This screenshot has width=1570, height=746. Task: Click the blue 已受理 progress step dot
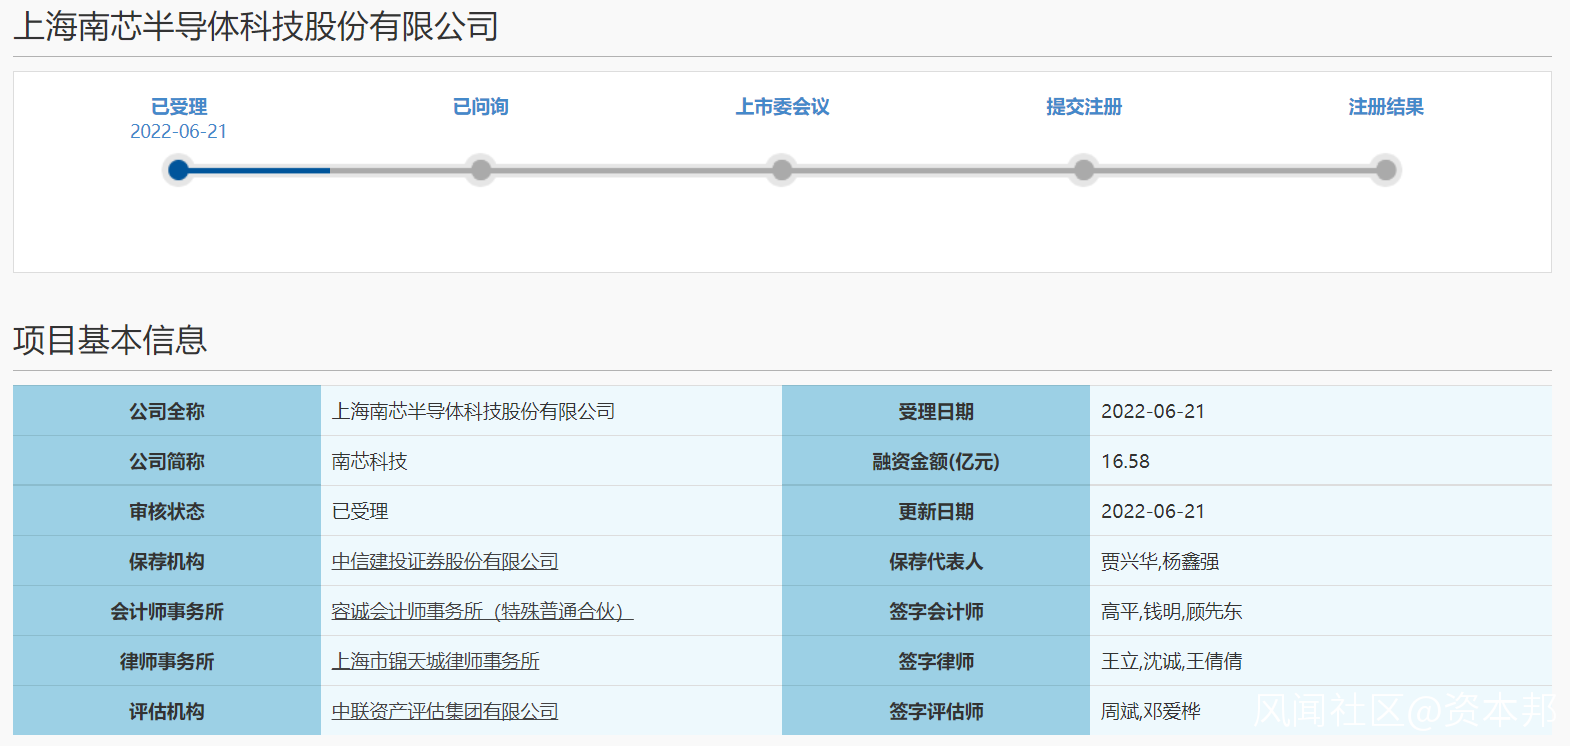pos(179,170)
